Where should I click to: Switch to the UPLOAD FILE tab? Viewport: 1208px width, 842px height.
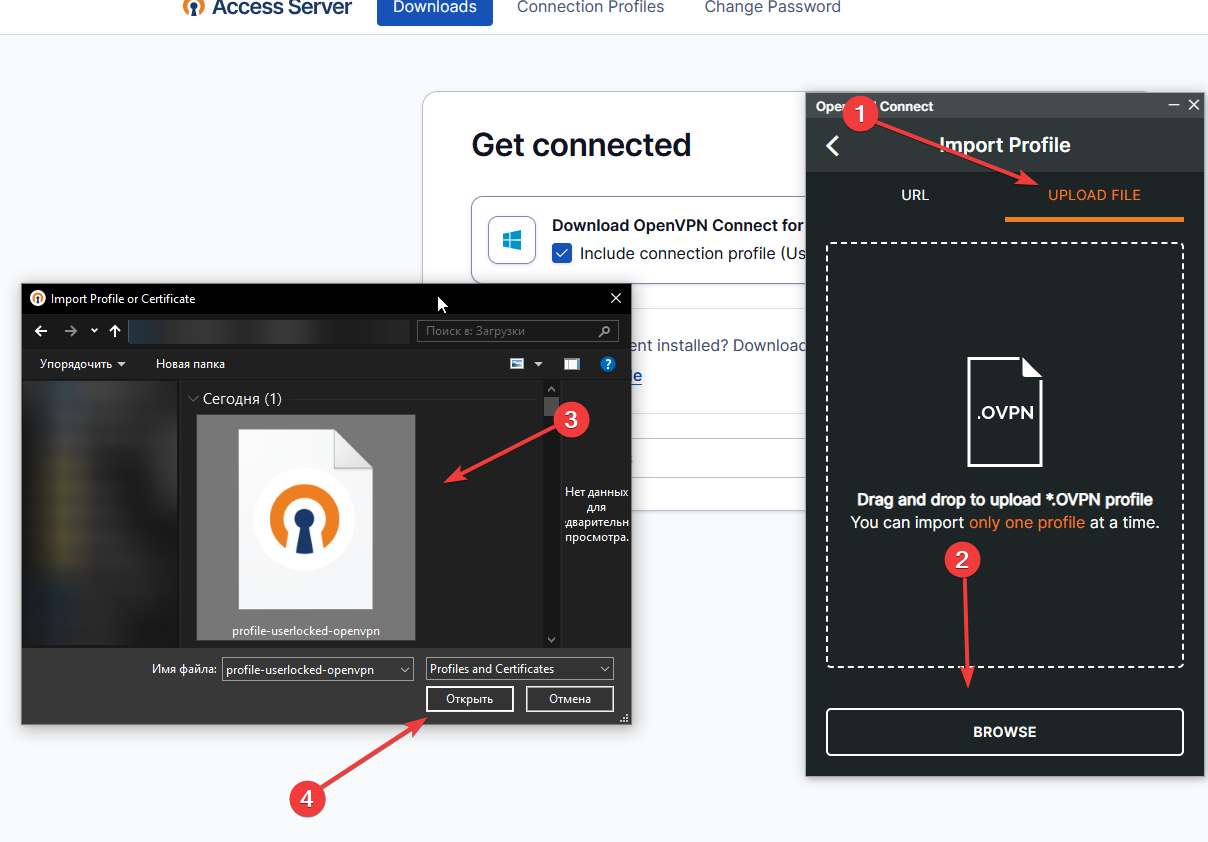(1094, 195)
